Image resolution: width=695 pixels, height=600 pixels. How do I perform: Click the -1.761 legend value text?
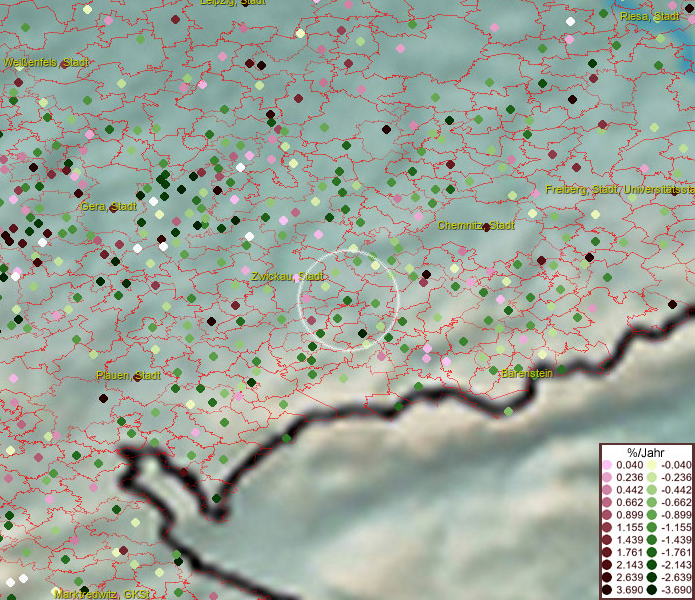pos(676,553)
